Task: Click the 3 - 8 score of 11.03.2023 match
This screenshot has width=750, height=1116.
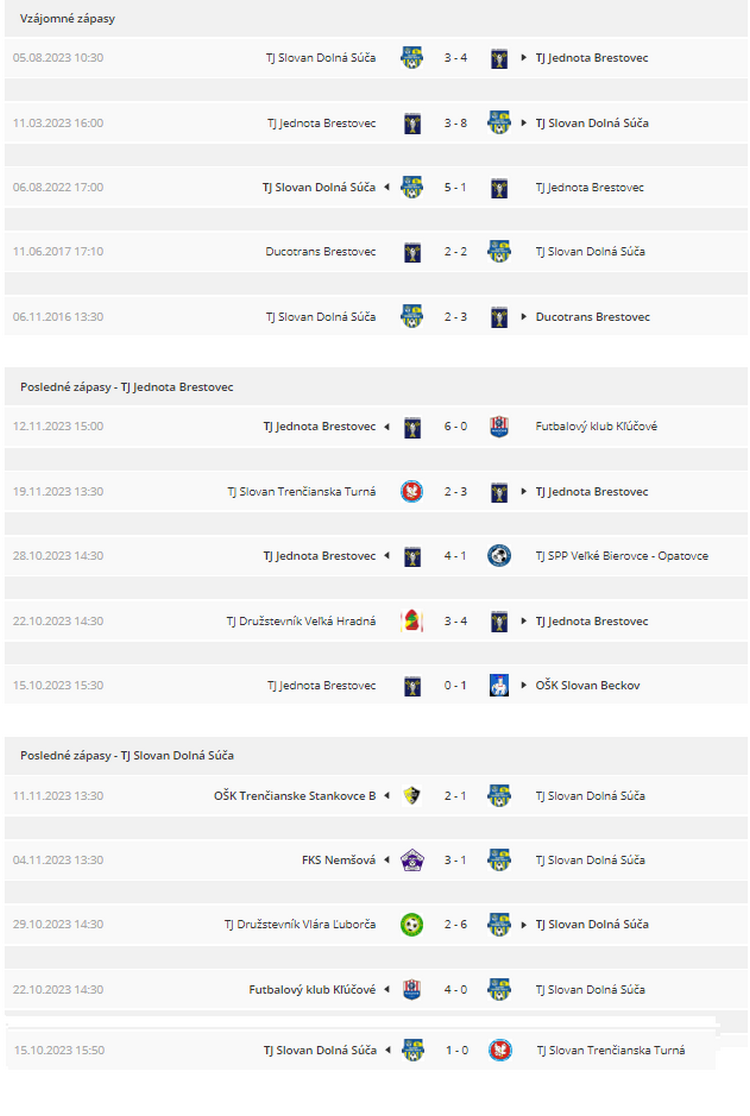Action: (455, 123)
